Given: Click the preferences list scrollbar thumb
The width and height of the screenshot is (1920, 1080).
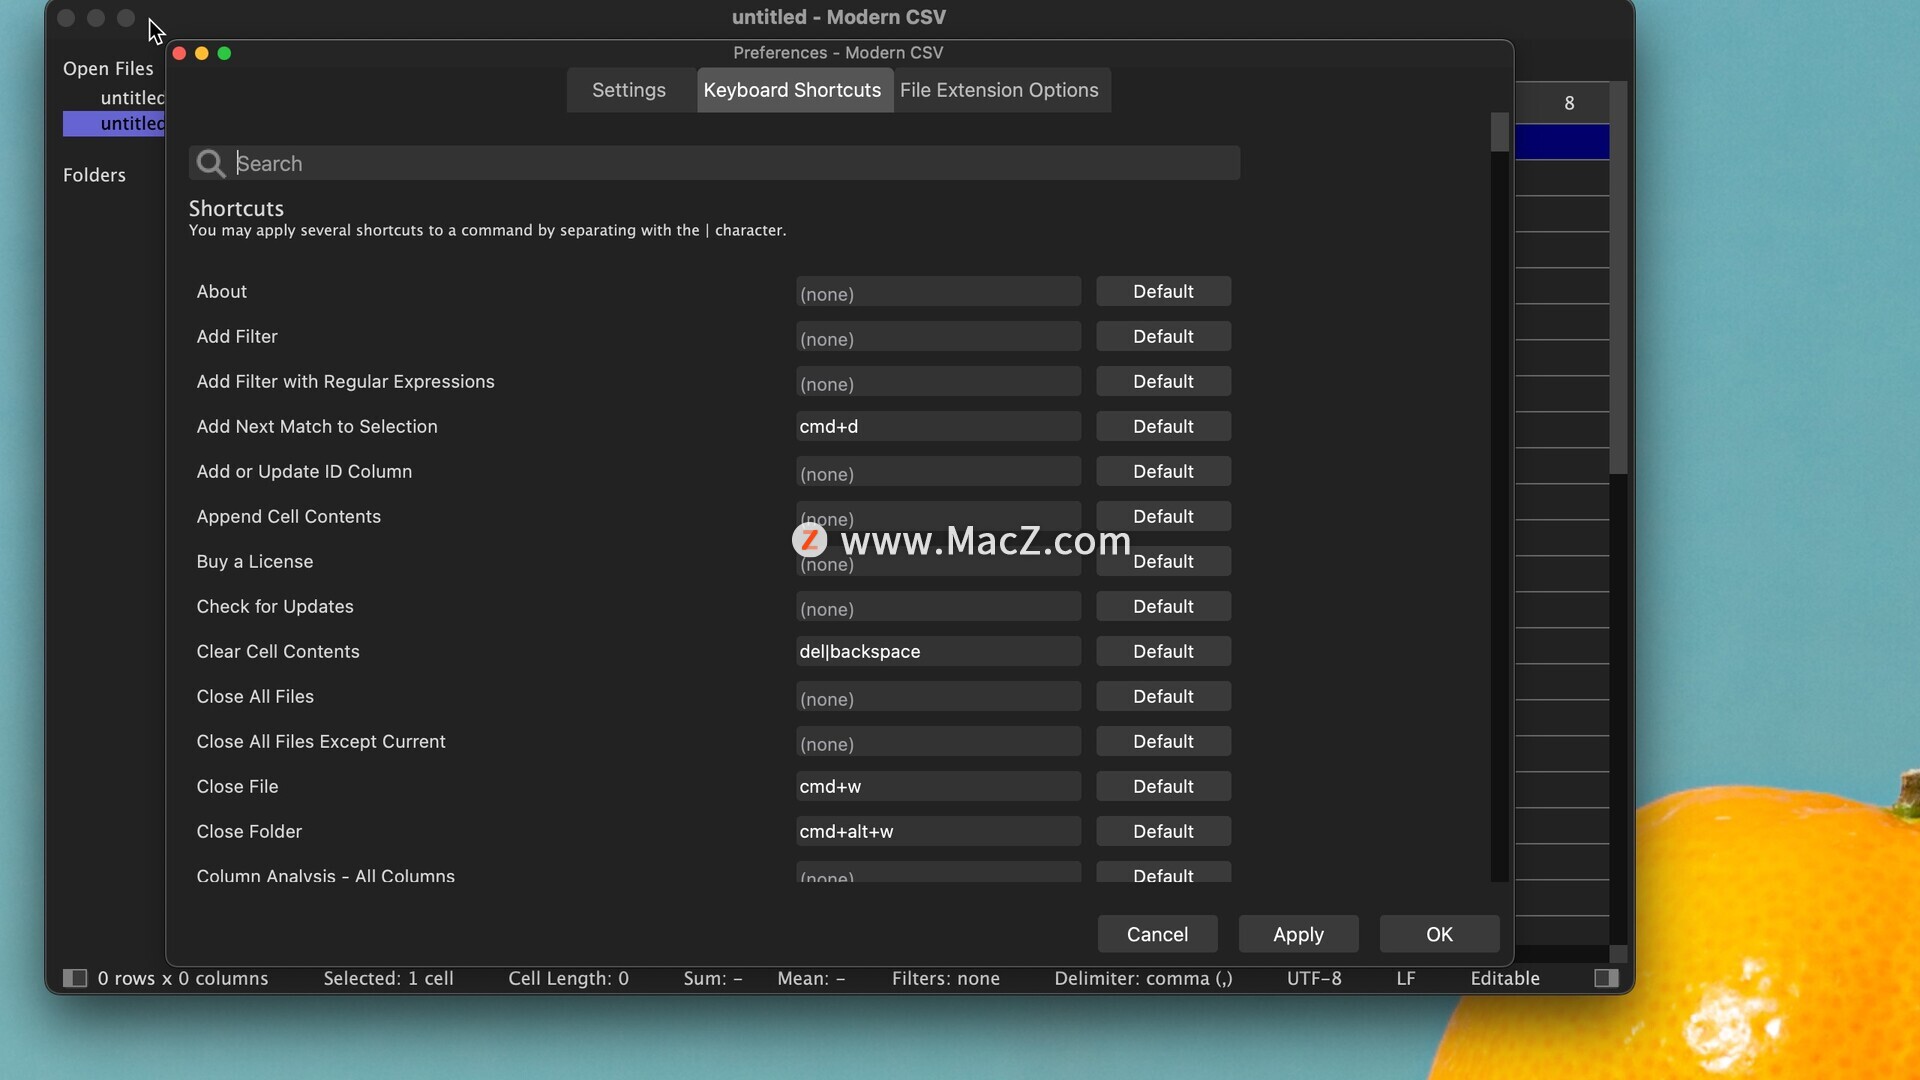Looking at the screenshot, I should [x=1499, y=132].
